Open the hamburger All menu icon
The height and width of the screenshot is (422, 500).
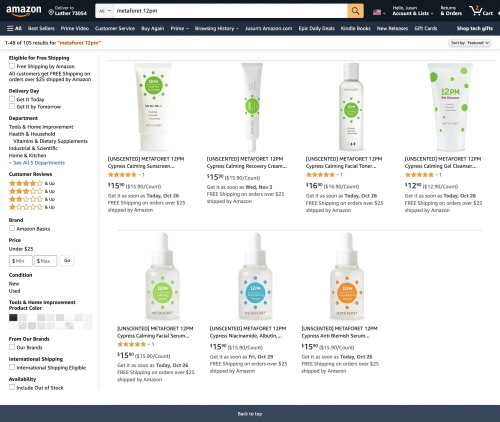pyautogui.click(x=10, y=29)
